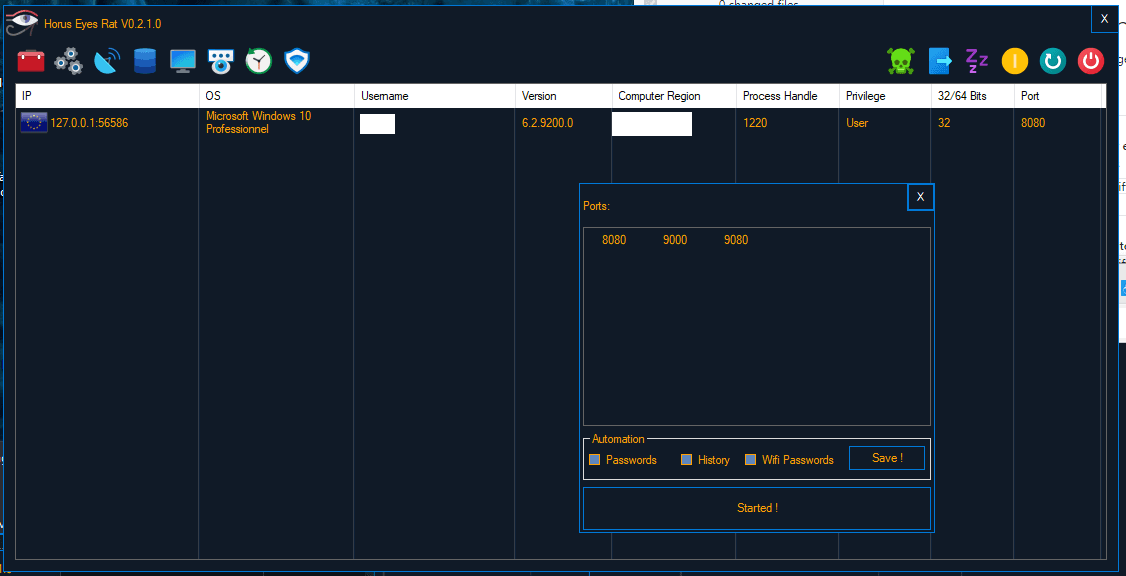
Task: Select port 9000 in Ports list
Action: (675, 240)
